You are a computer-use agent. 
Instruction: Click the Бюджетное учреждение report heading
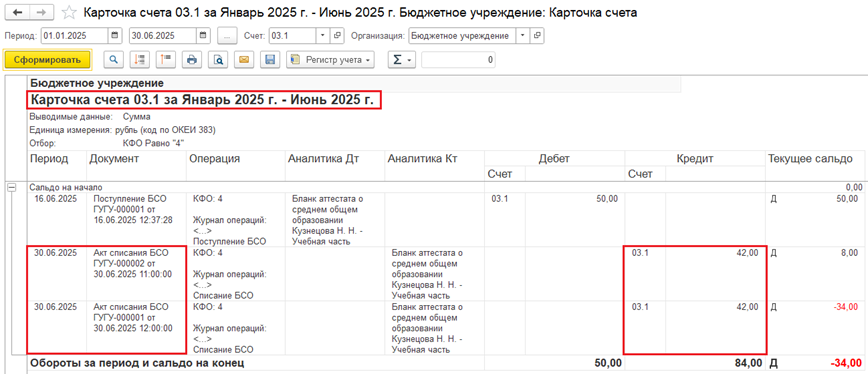click(97, 84)
